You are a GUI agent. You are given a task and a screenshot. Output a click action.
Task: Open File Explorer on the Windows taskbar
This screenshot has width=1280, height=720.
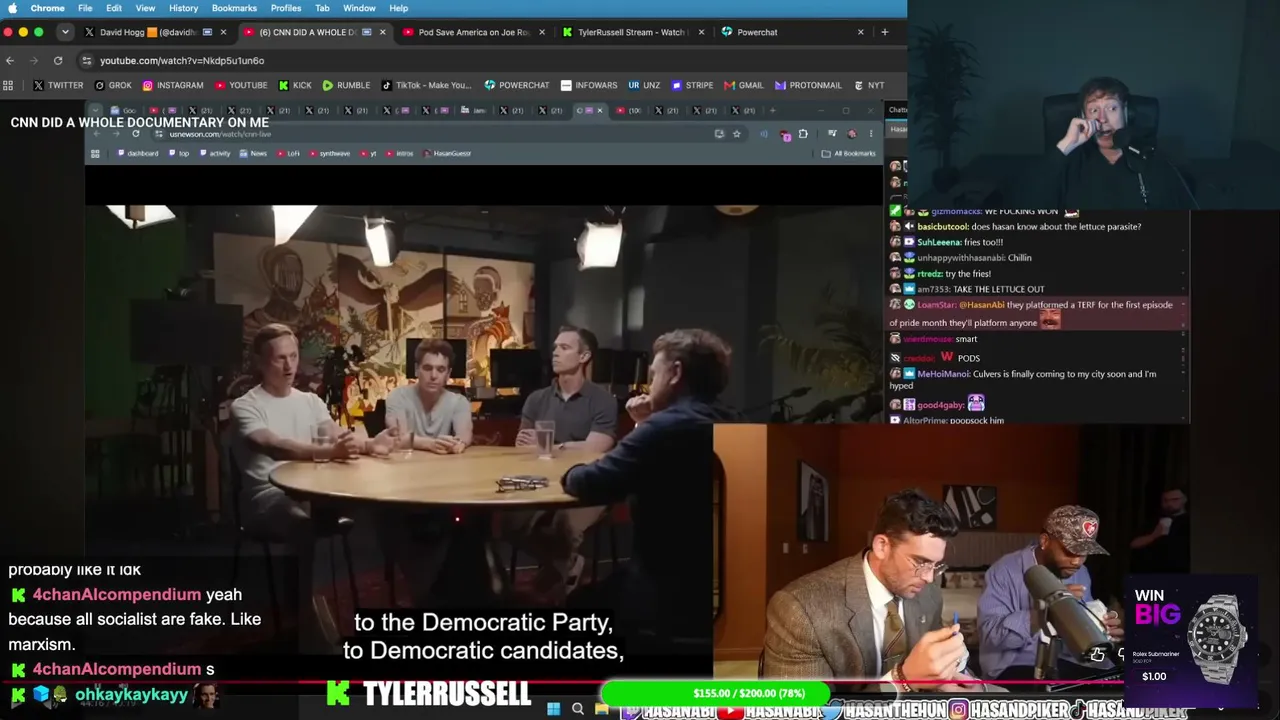[x=601, y=709]
